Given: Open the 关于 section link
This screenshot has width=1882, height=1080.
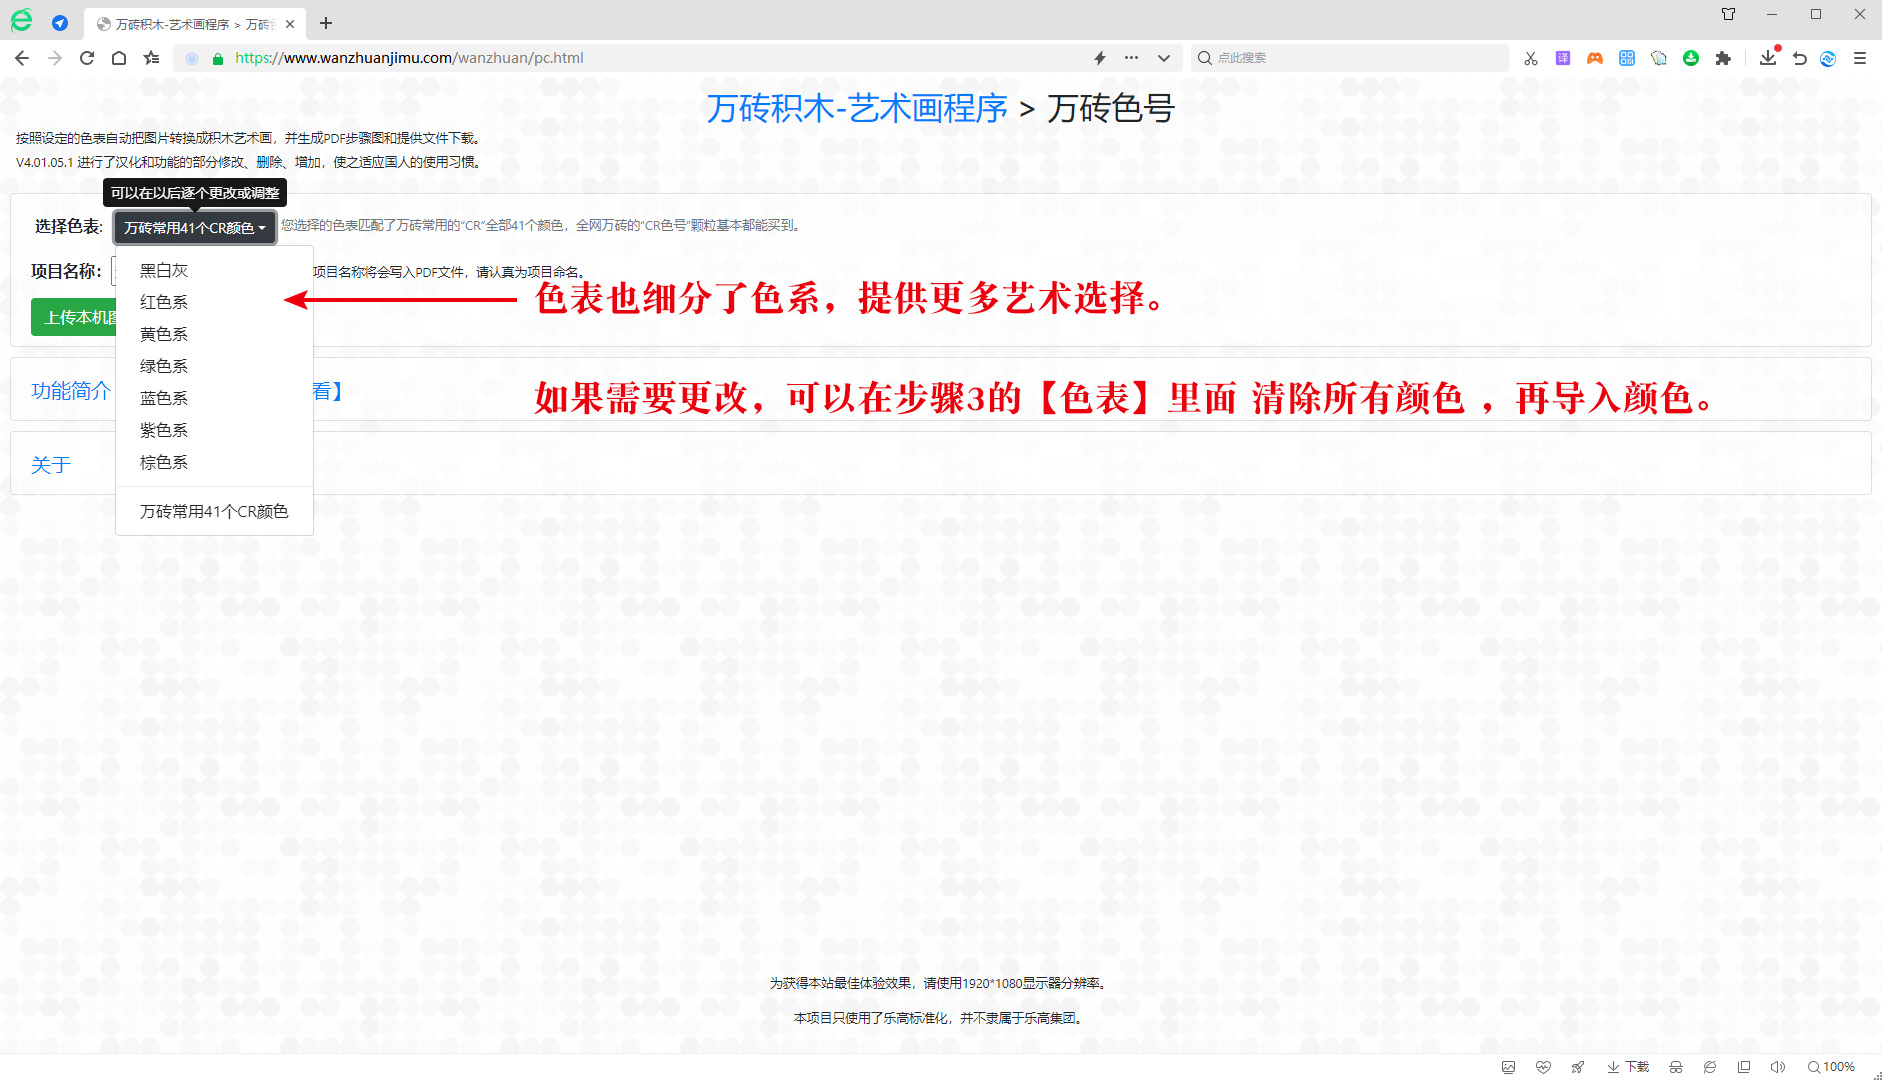Looking at the screenshot, I should click(51, 465).
